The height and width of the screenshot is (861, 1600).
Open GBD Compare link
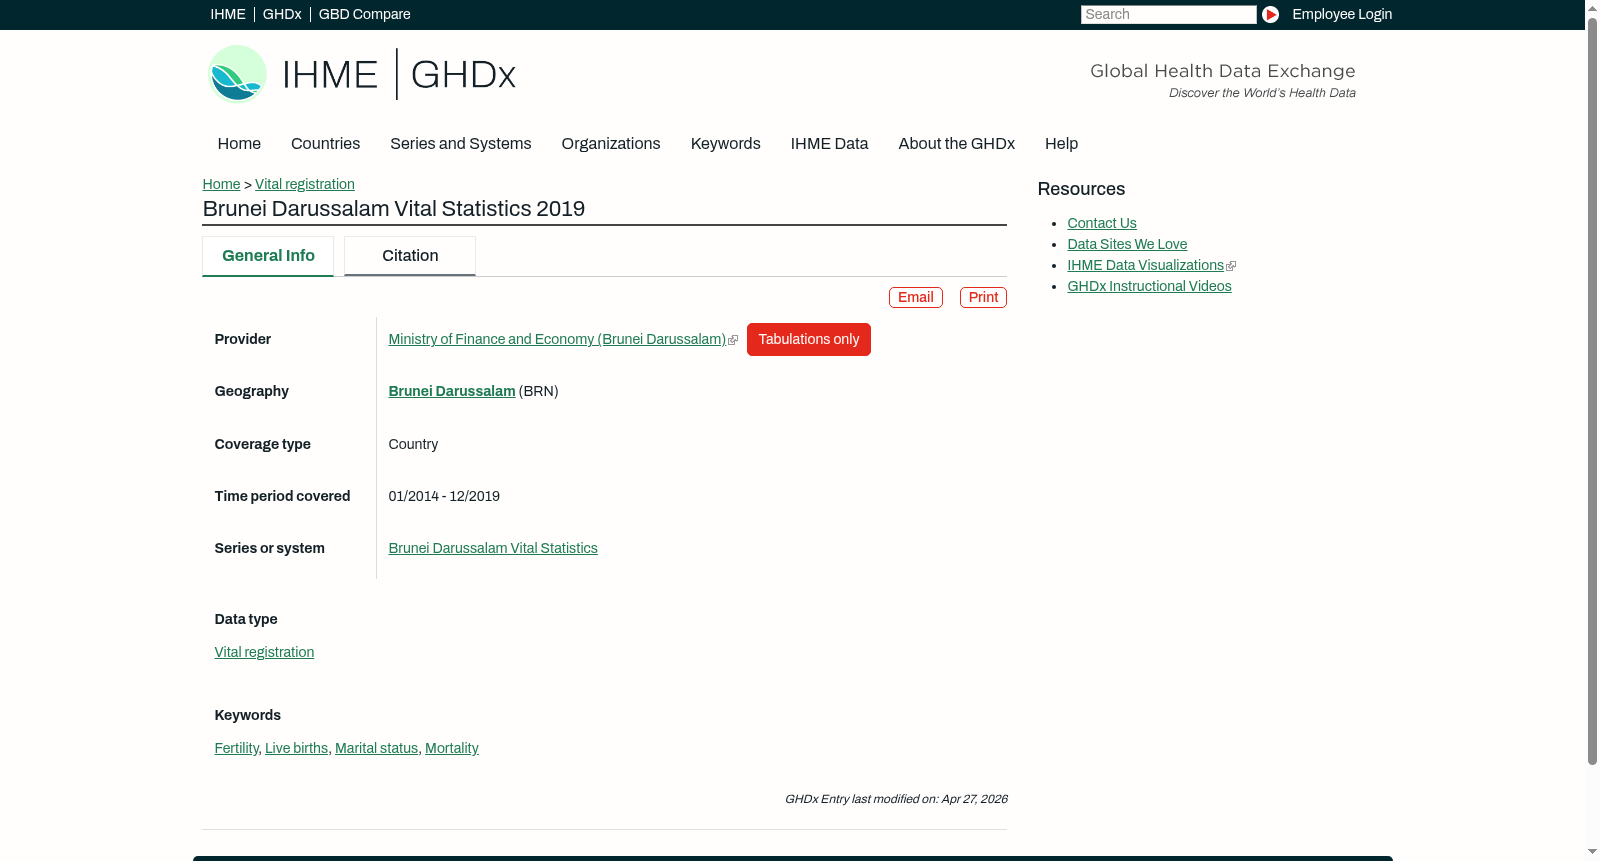click(x=364, y=14)
